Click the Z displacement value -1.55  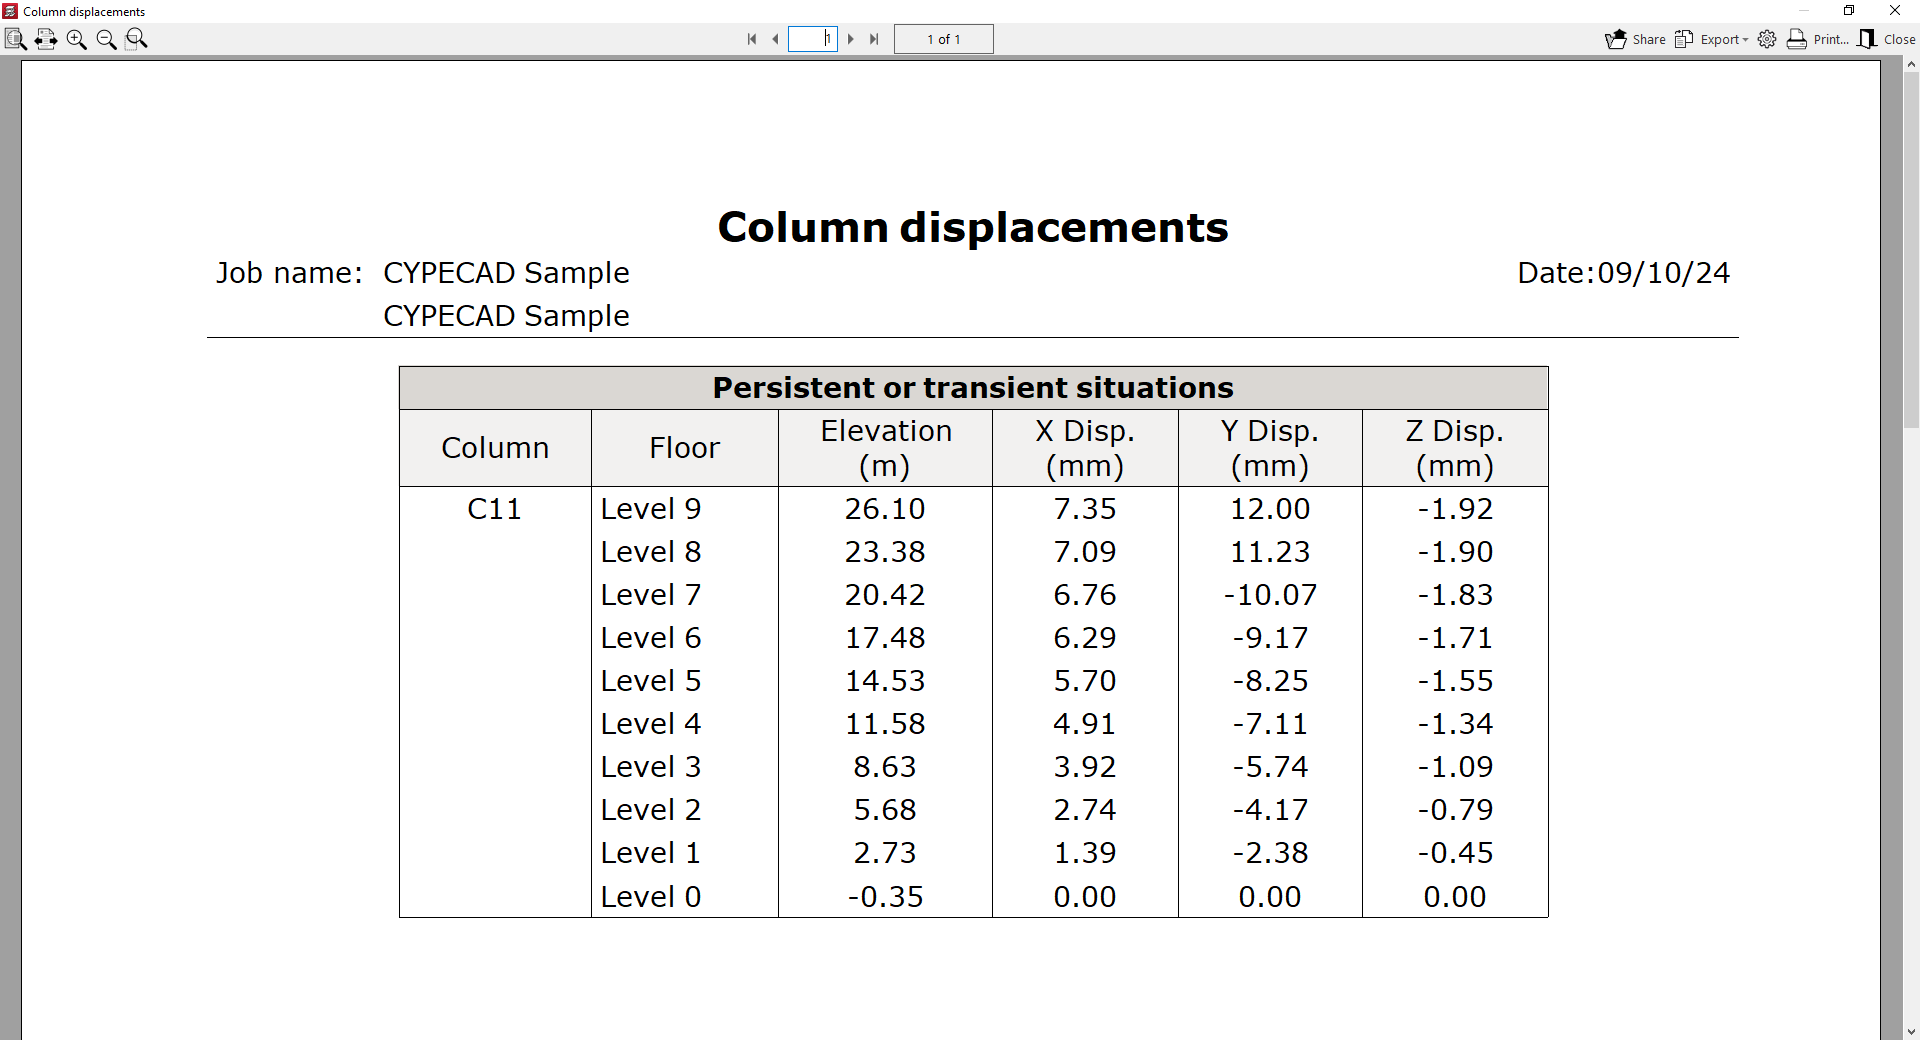click(x=1455, y=681)
